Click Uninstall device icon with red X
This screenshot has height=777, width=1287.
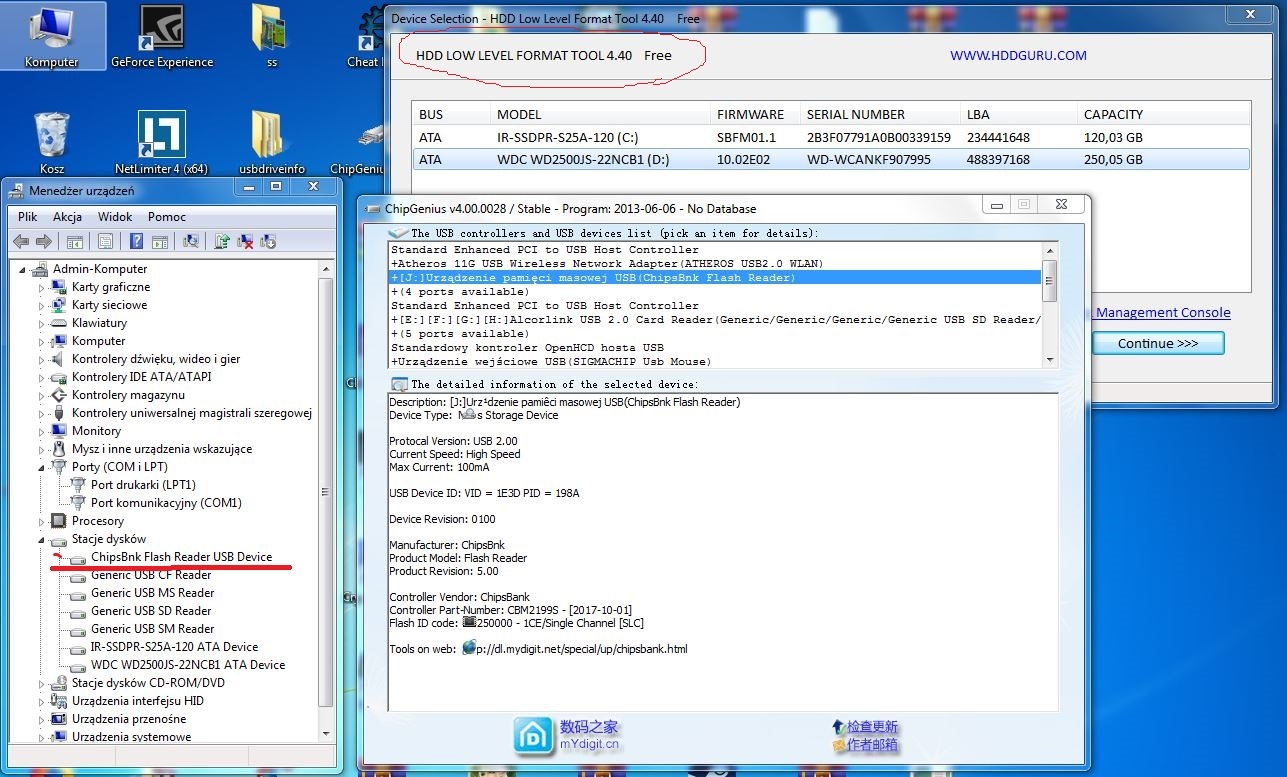pos(244,241)
